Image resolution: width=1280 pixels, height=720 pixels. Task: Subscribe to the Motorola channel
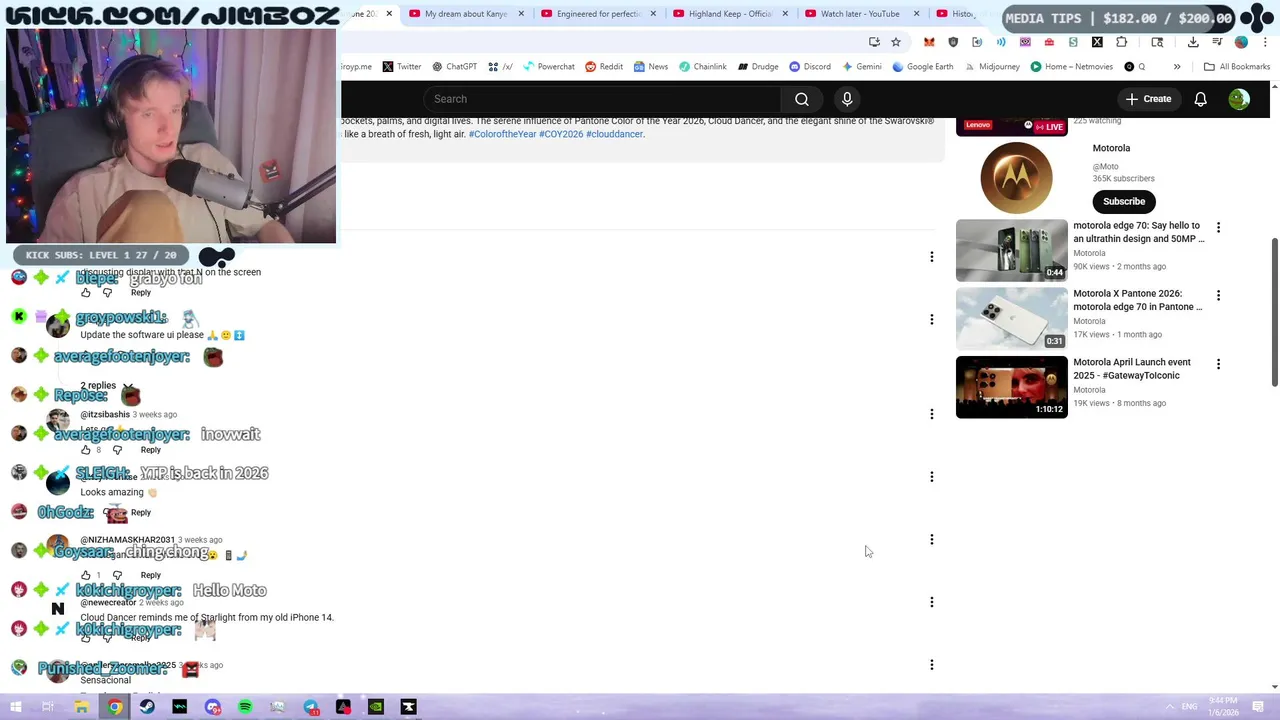[1124, 201]
